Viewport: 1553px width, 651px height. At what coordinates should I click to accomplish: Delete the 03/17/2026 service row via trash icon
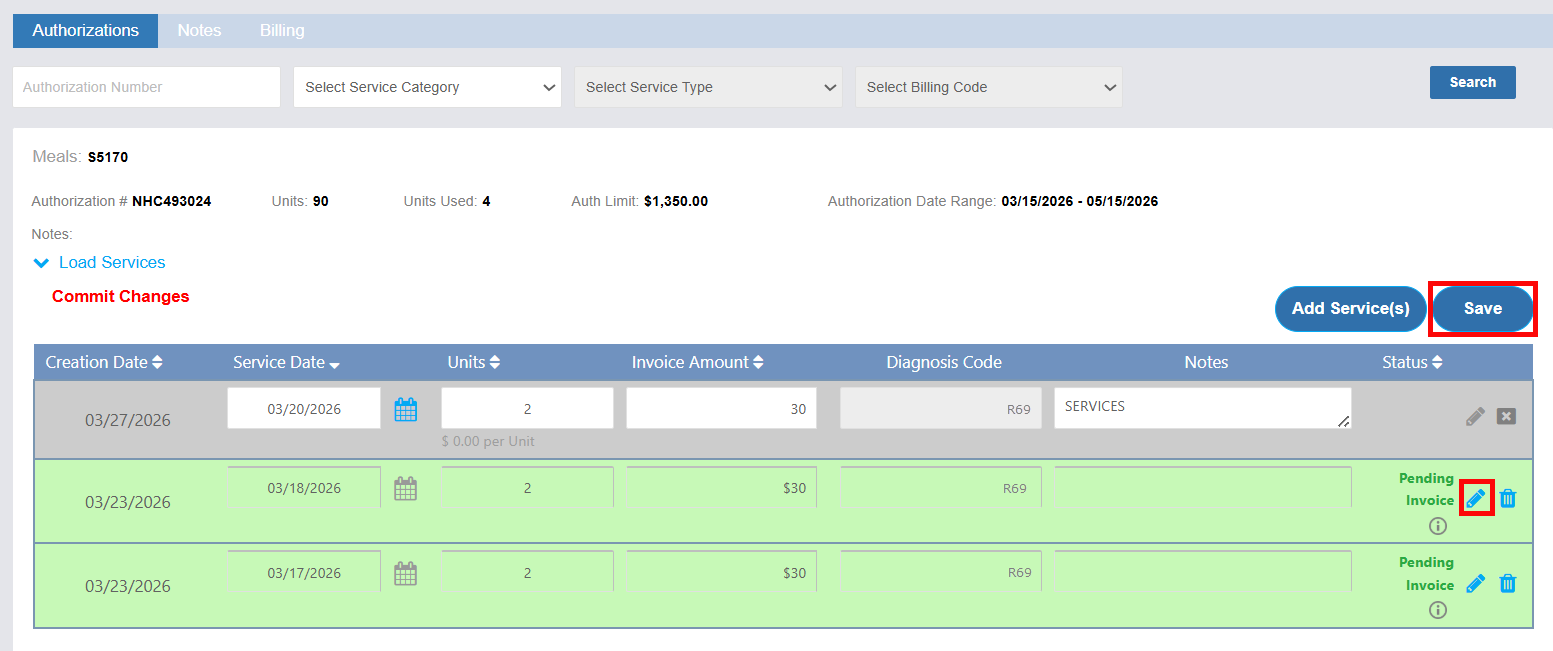[x=1508, y=583]
